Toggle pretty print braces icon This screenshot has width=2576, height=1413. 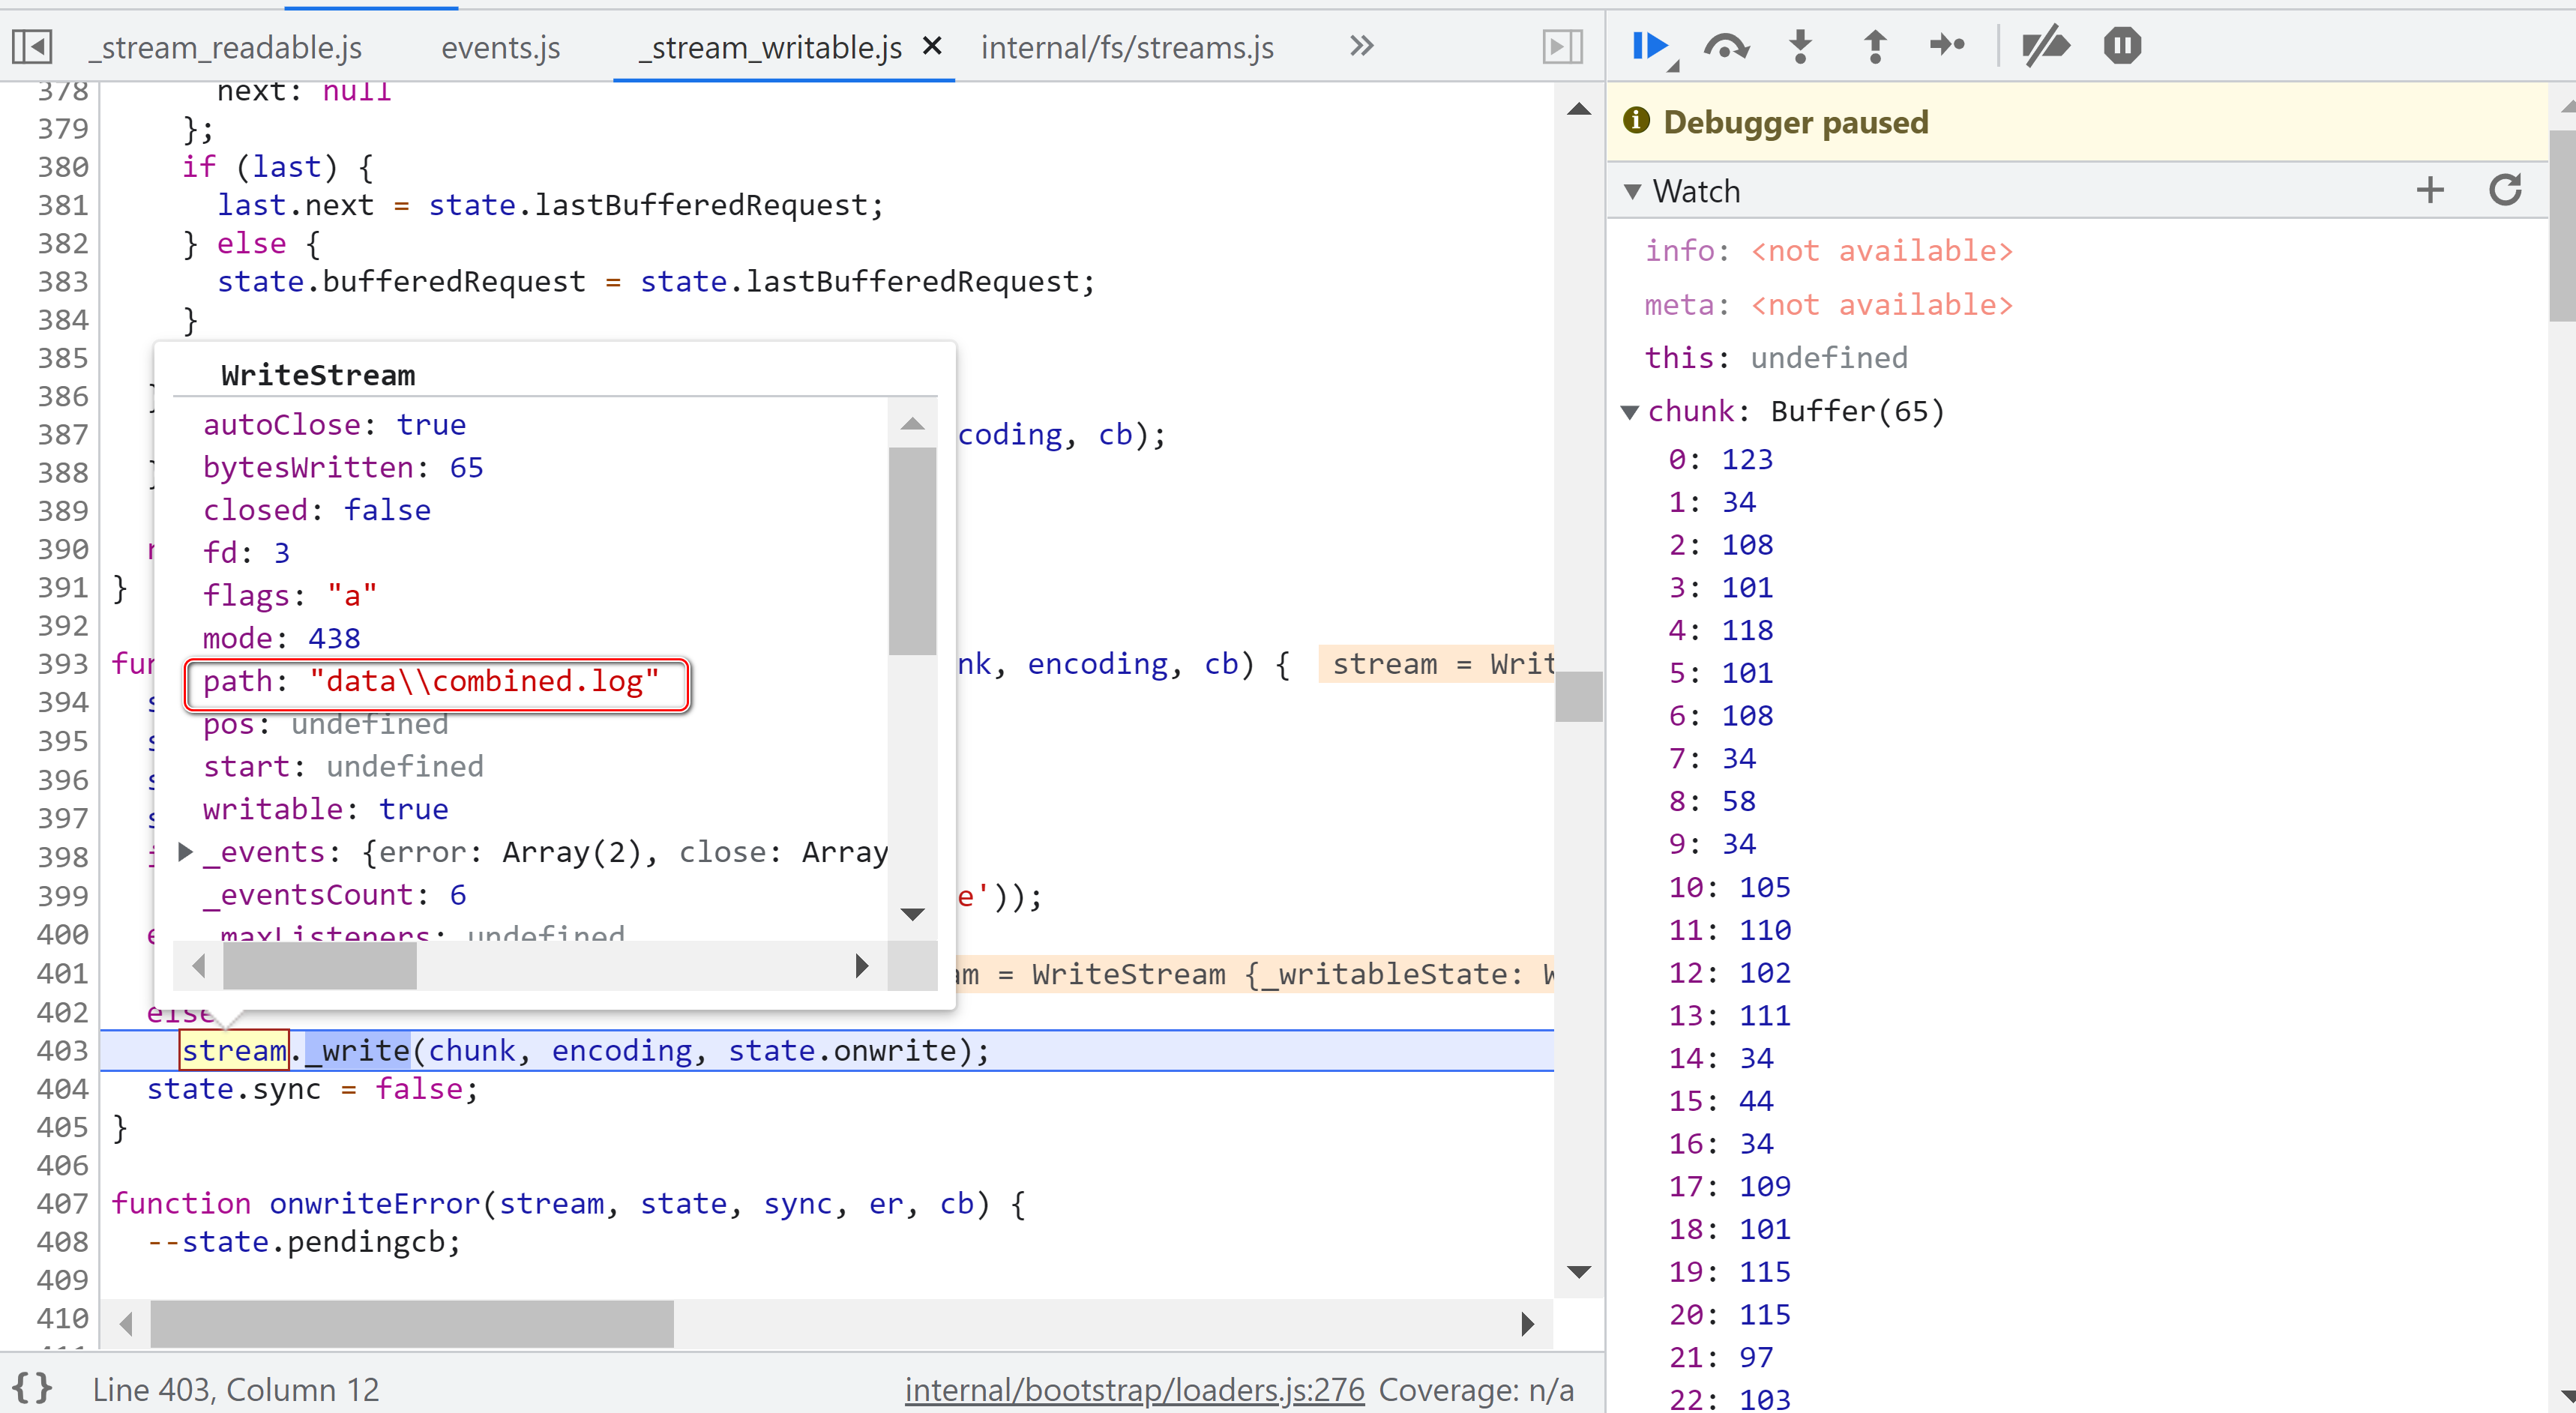(x=32, y=1388)
